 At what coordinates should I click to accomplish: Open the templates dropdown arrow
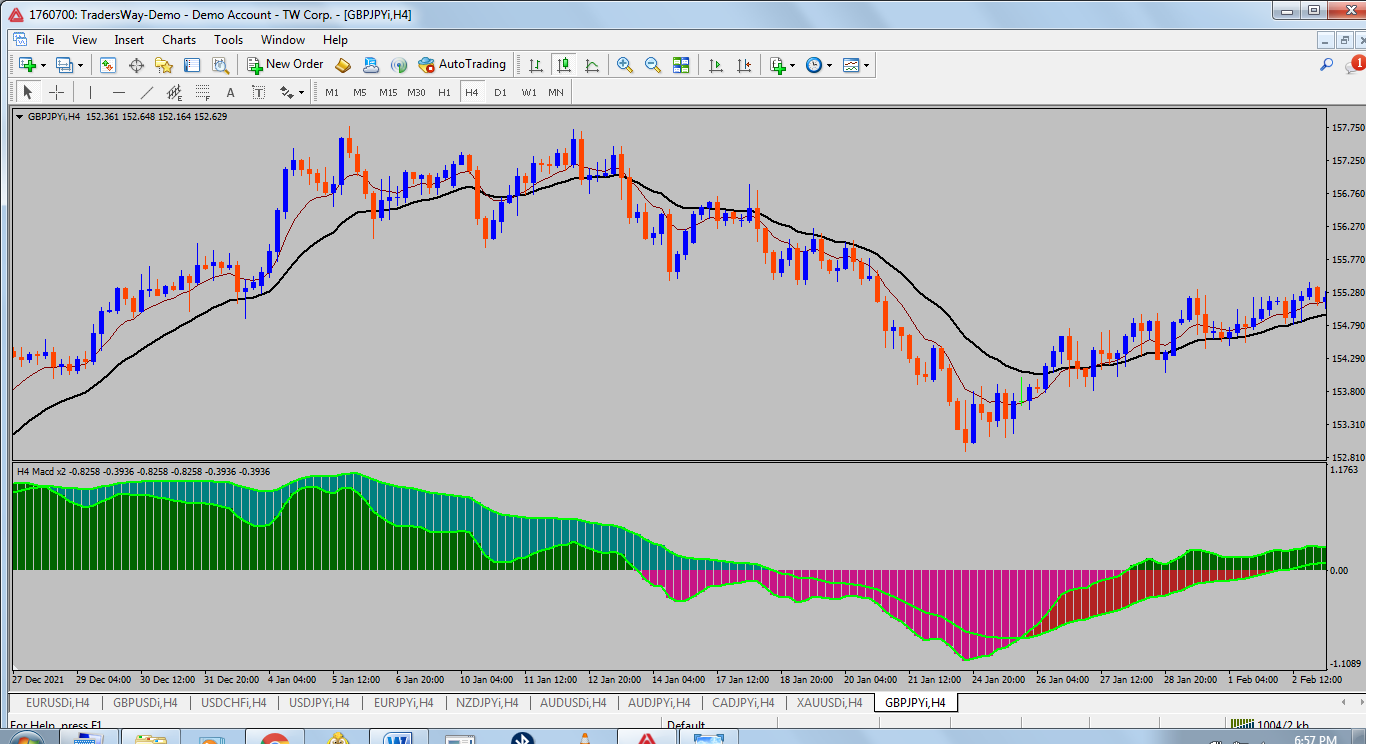click(866, 66)
